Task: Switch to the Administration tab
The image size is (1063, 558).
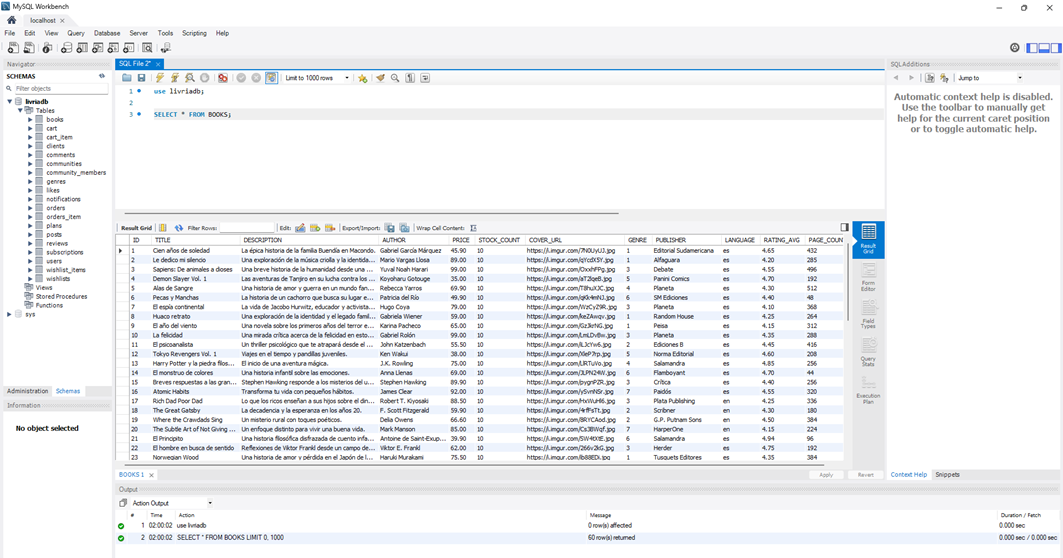Action: click(28, 391)
